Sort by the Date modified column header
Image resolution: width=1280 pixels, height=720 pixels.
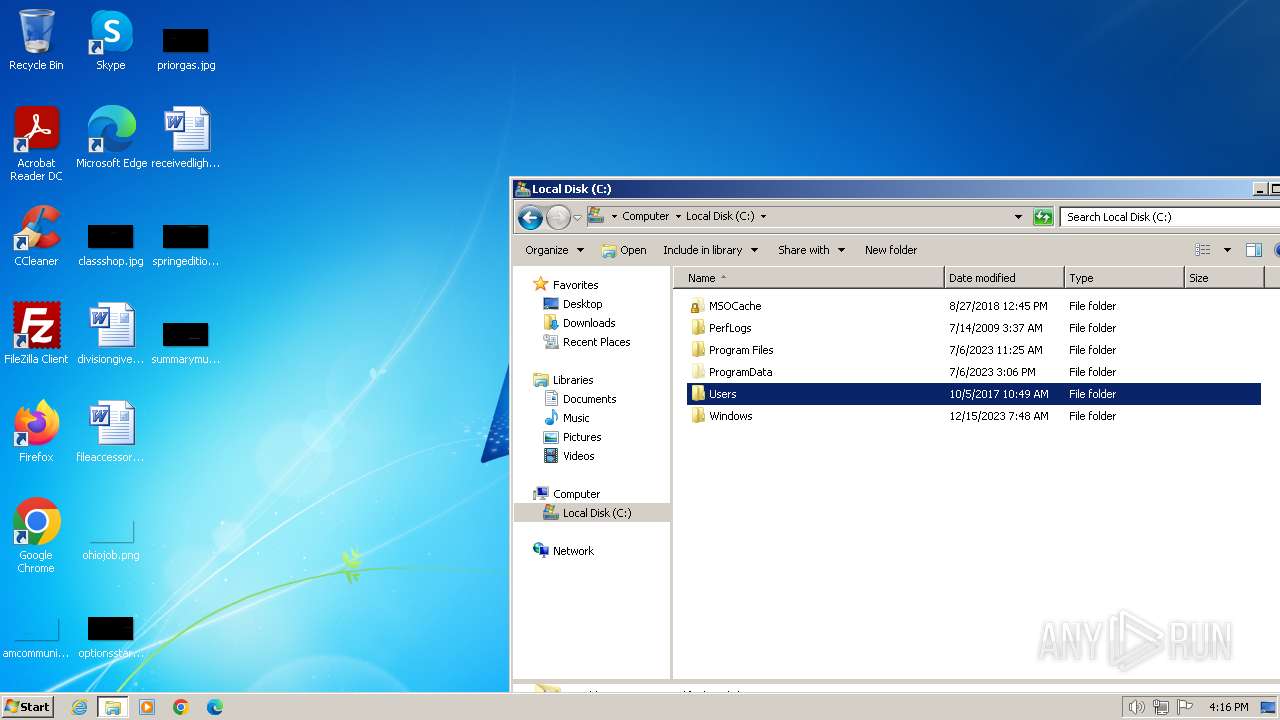tap(1004, 278)
